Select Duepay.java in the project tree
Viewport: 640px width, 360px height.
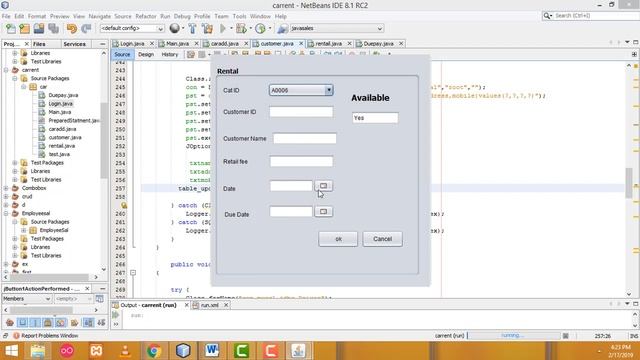(63, 95)
